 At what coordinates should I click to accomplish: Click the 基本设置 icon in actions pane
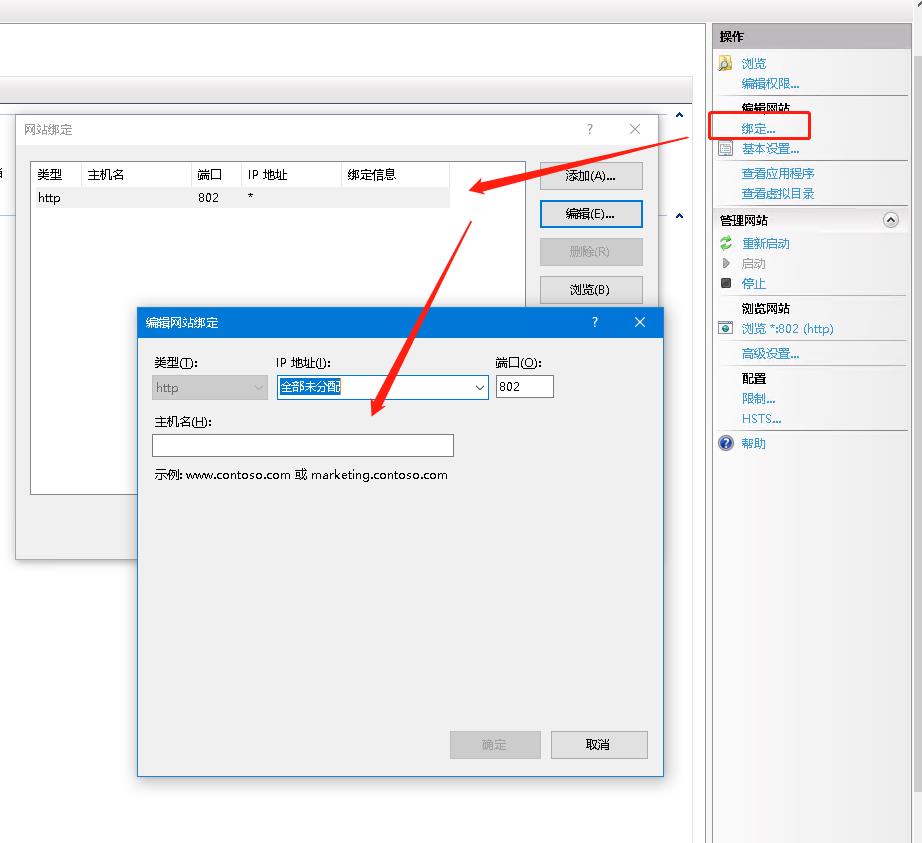pos(725,149)
